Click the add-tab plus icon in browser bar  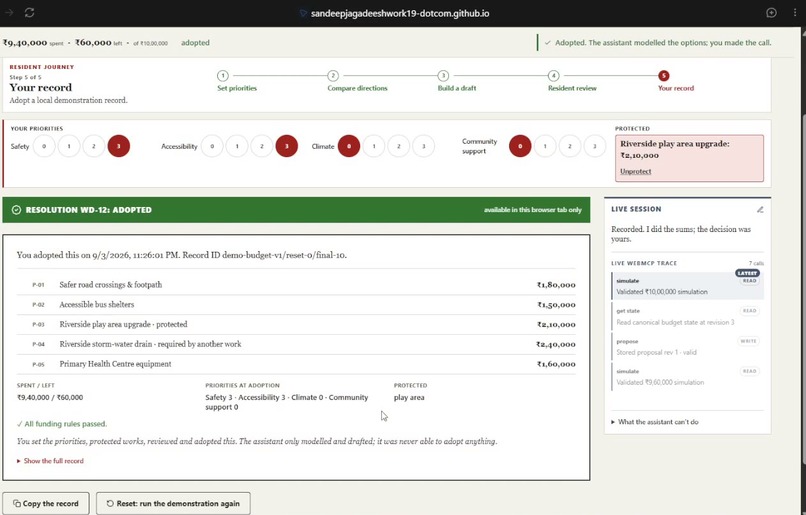tap(771, 13)
